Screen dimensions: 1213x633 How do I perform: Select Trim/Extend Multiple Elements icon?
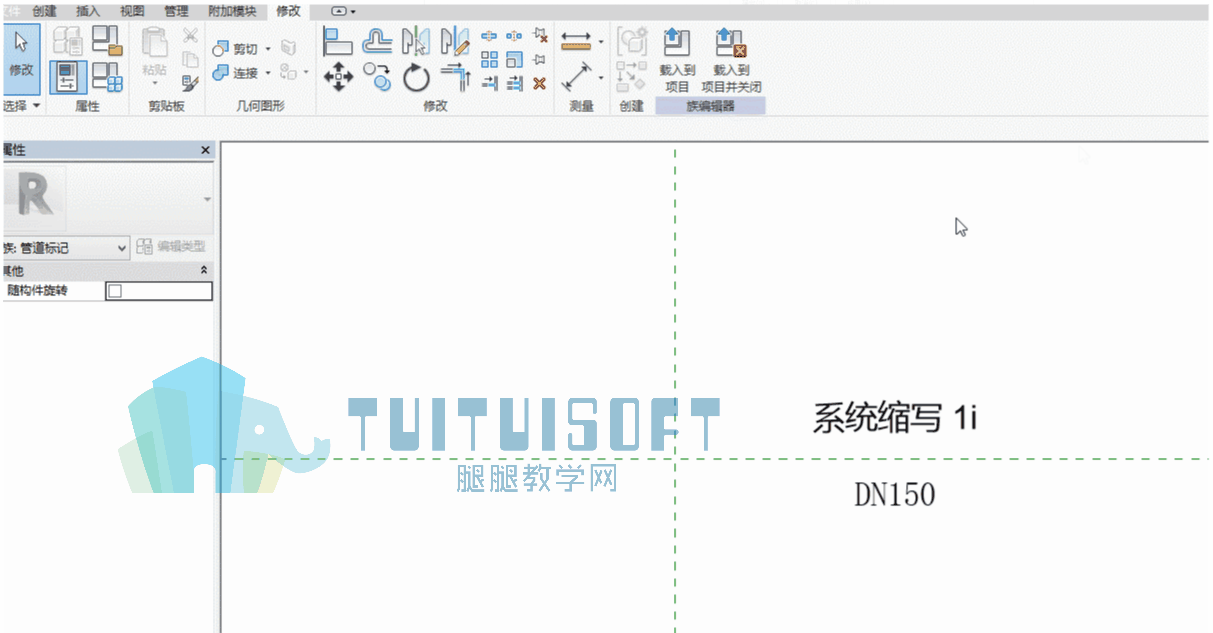514,84
